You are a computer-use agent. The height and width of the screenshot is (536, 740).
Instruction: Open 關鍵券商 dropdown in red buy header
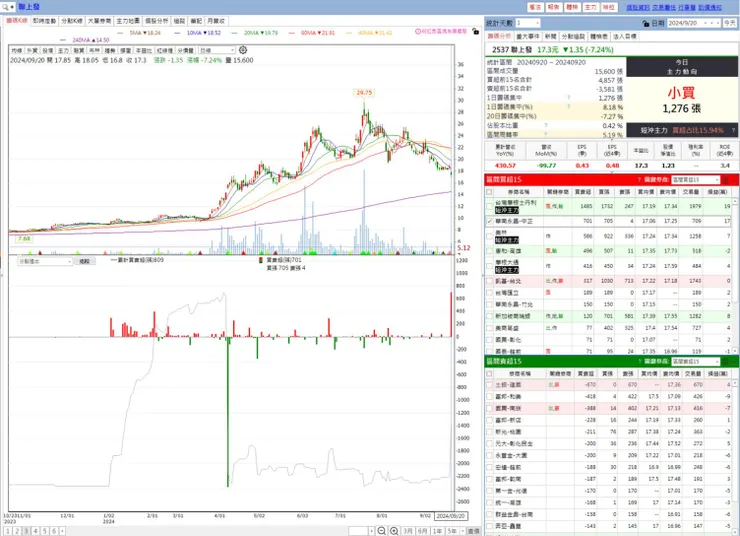696,180
